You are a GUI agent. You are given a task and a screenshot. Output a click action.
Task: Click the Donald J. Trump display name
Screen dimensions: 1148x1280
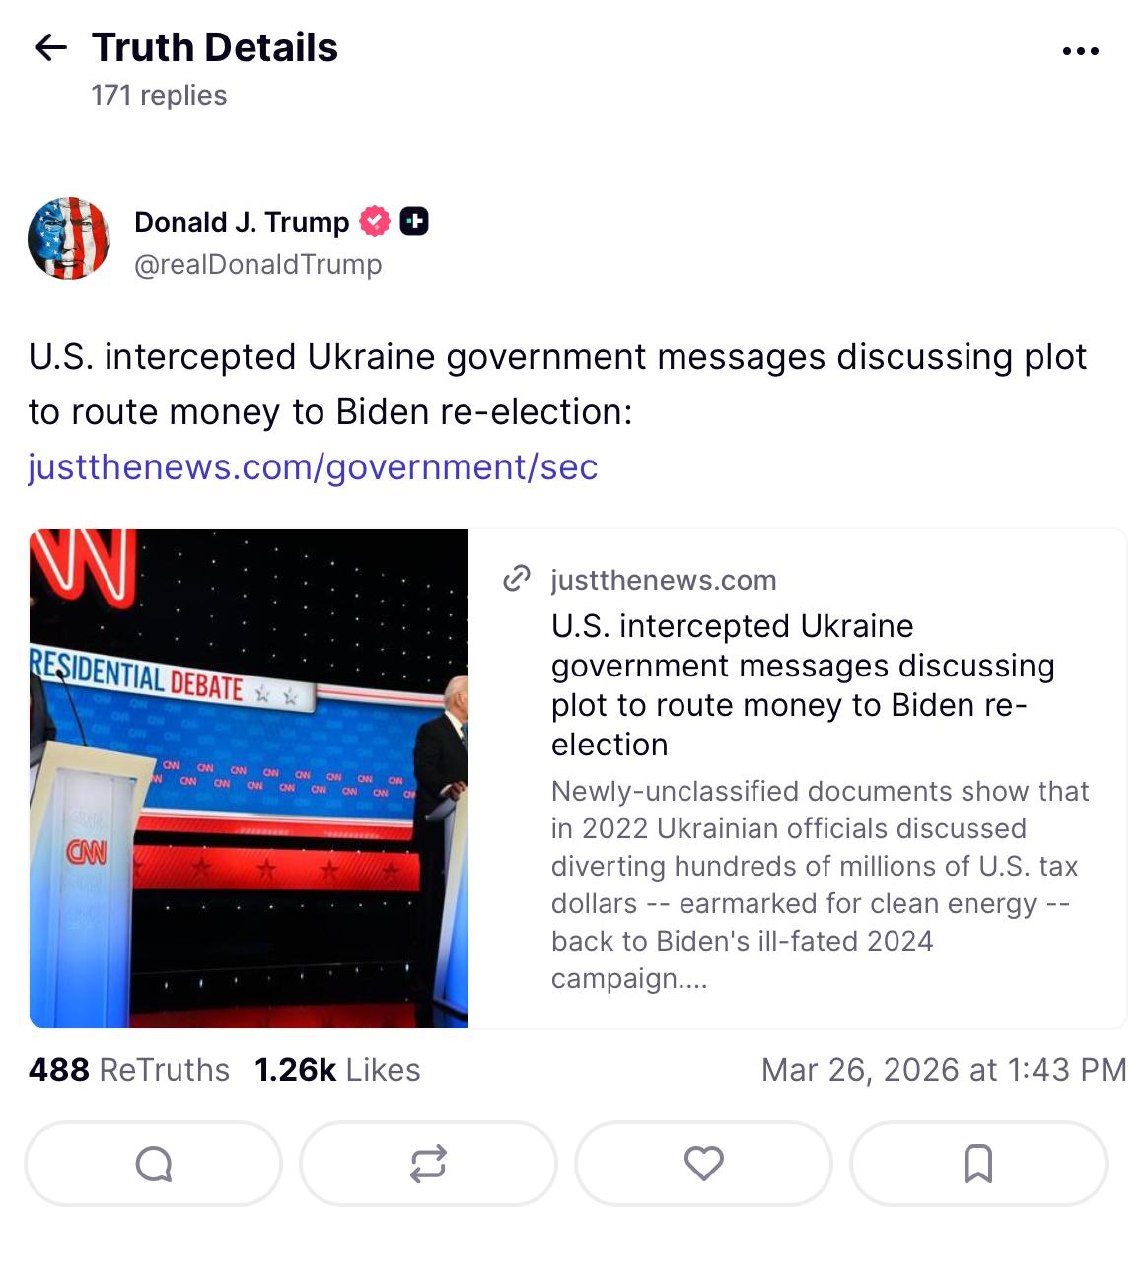point(241,222)
